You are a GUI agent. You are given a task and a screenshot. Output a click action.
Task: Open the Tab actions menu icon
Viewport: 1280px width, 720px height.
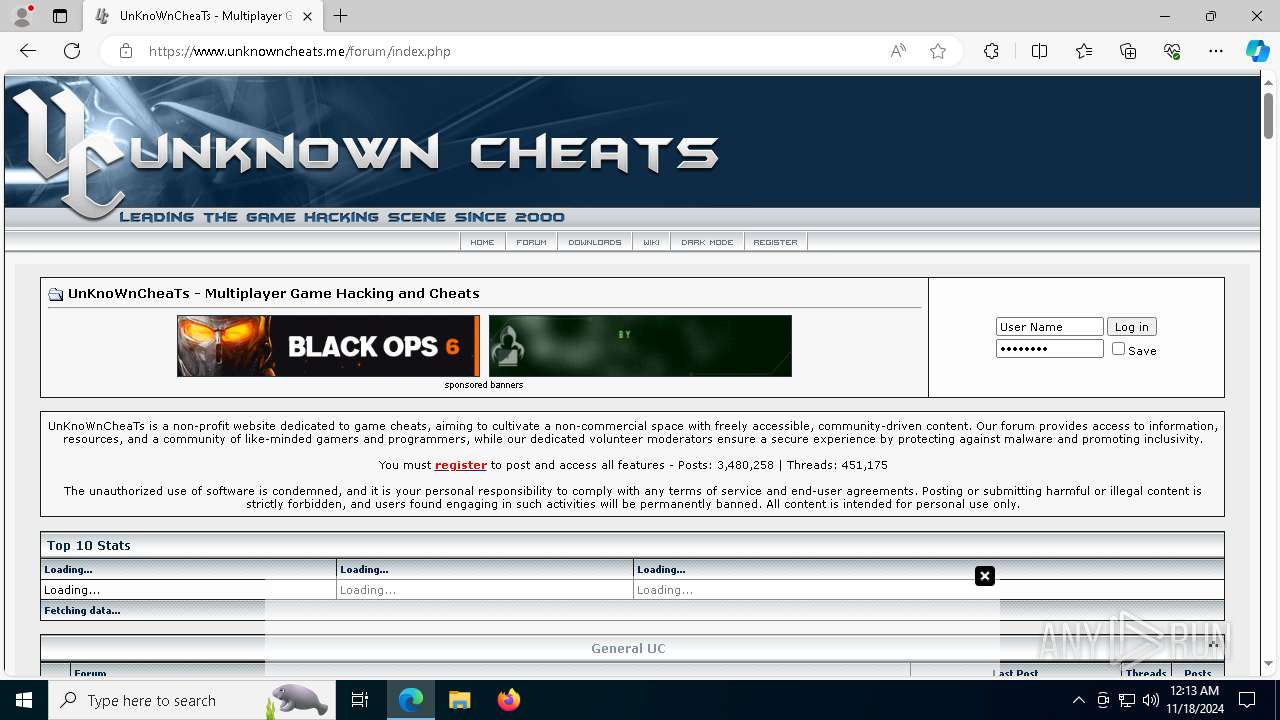coord(60,16)
